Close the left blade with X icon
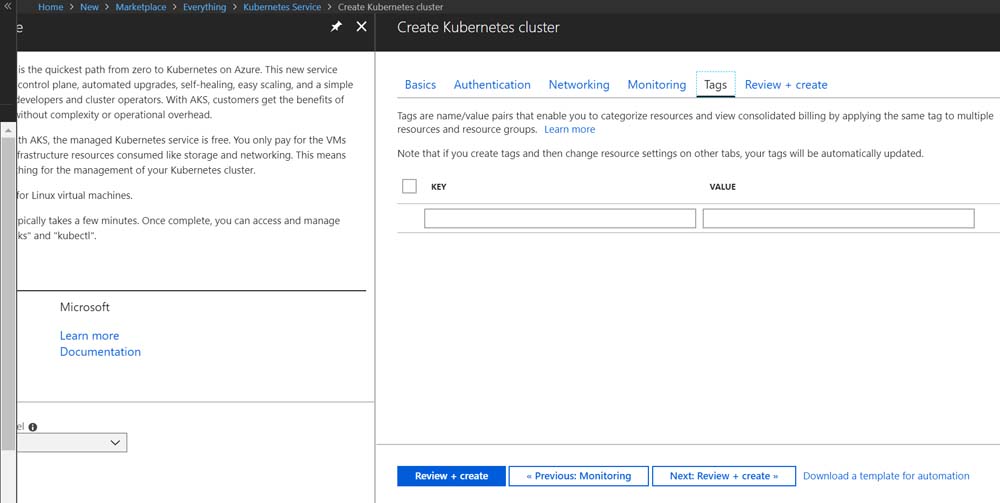1000x503 pixels. pyautogui.click(x=362, y=27)
